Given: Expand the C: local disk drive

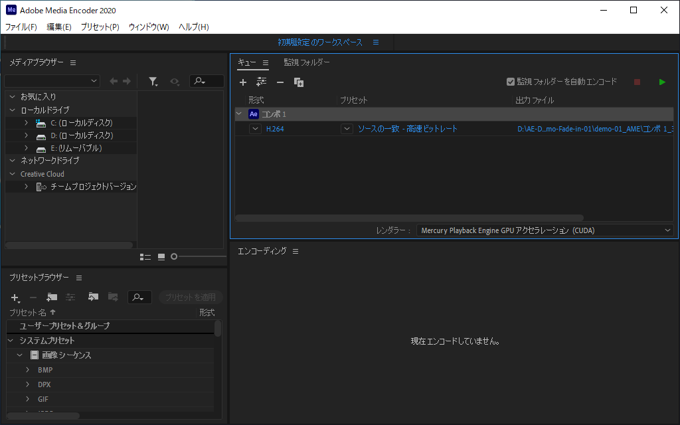Looking at the screenshot, I should pos(26,123).
